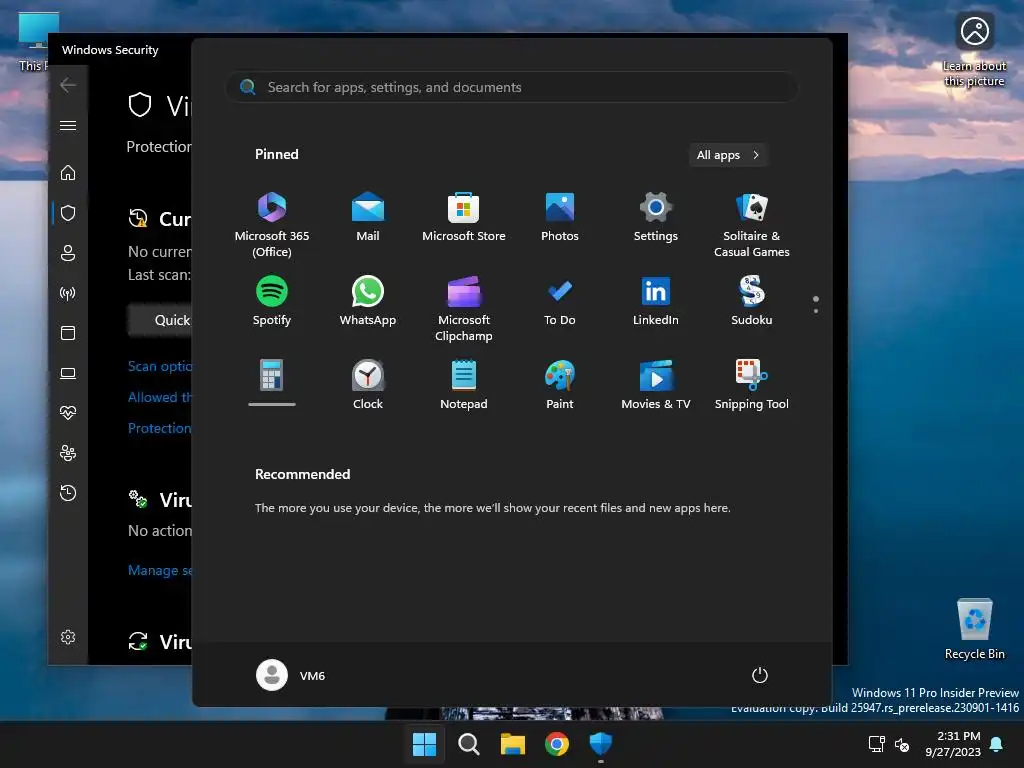Viewport: 1024px width, 768px height.
Task: Launch the Clock app
Action: 368,385
